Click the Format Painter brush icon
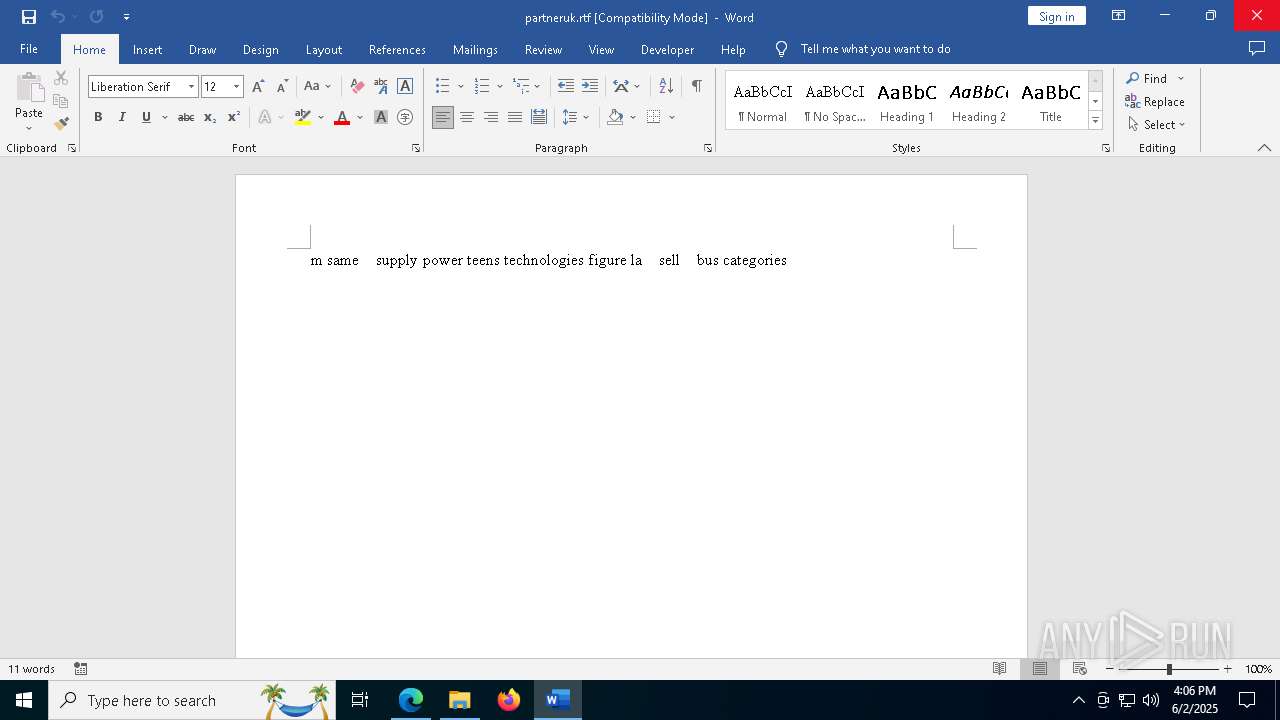 pos(61,124)
